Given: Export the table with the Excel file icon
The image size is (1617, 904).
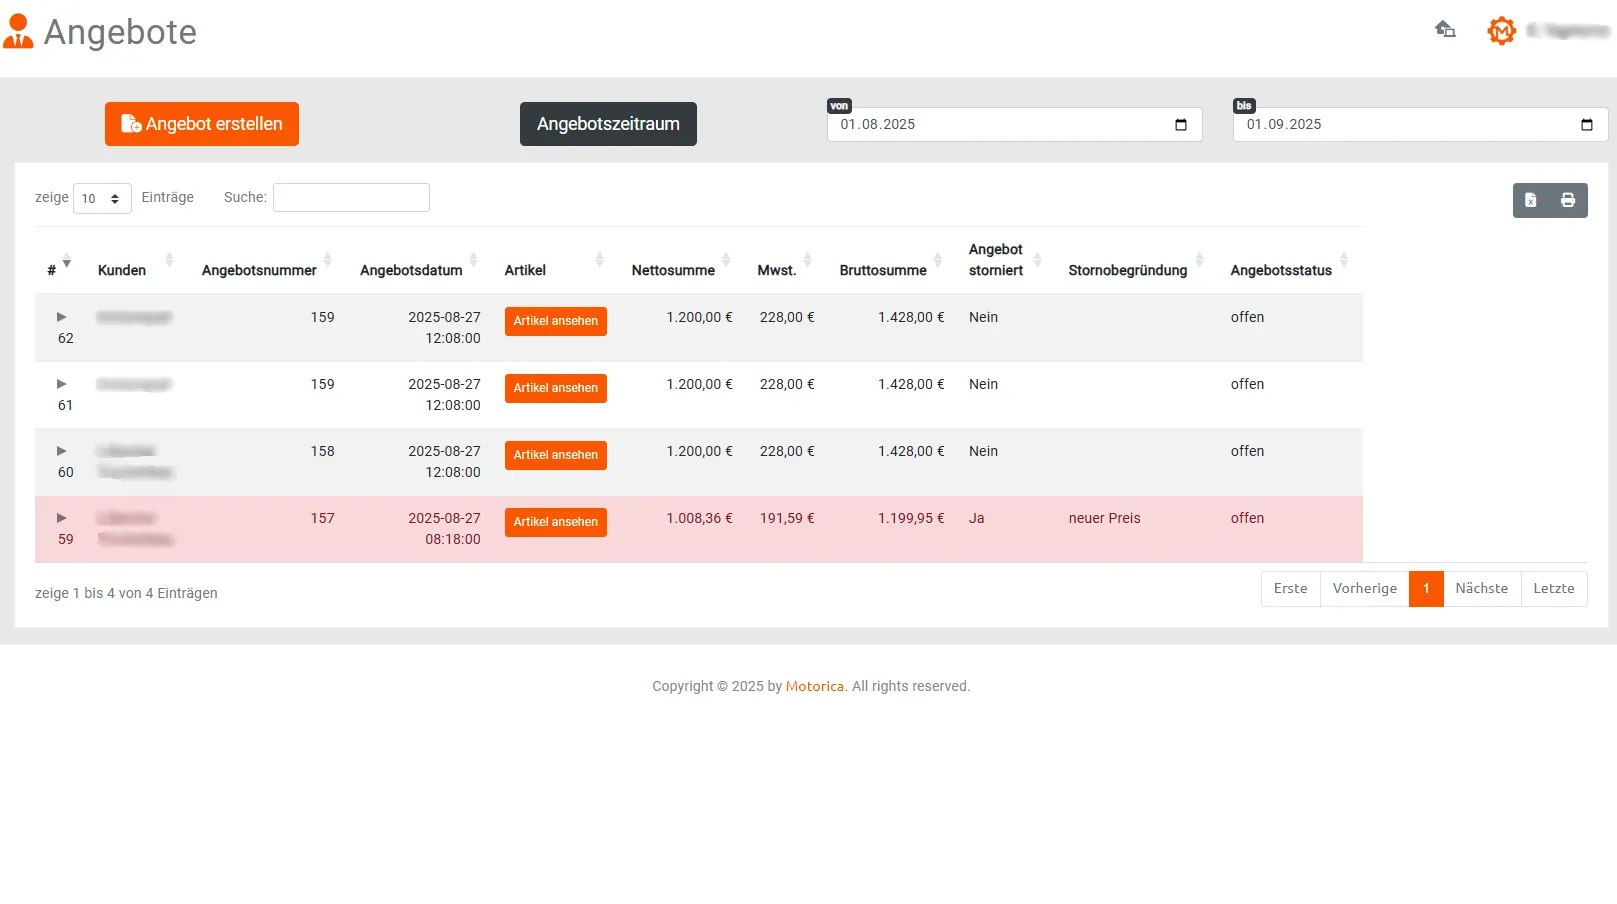Looking at the screenshot, I should 1531,200.
